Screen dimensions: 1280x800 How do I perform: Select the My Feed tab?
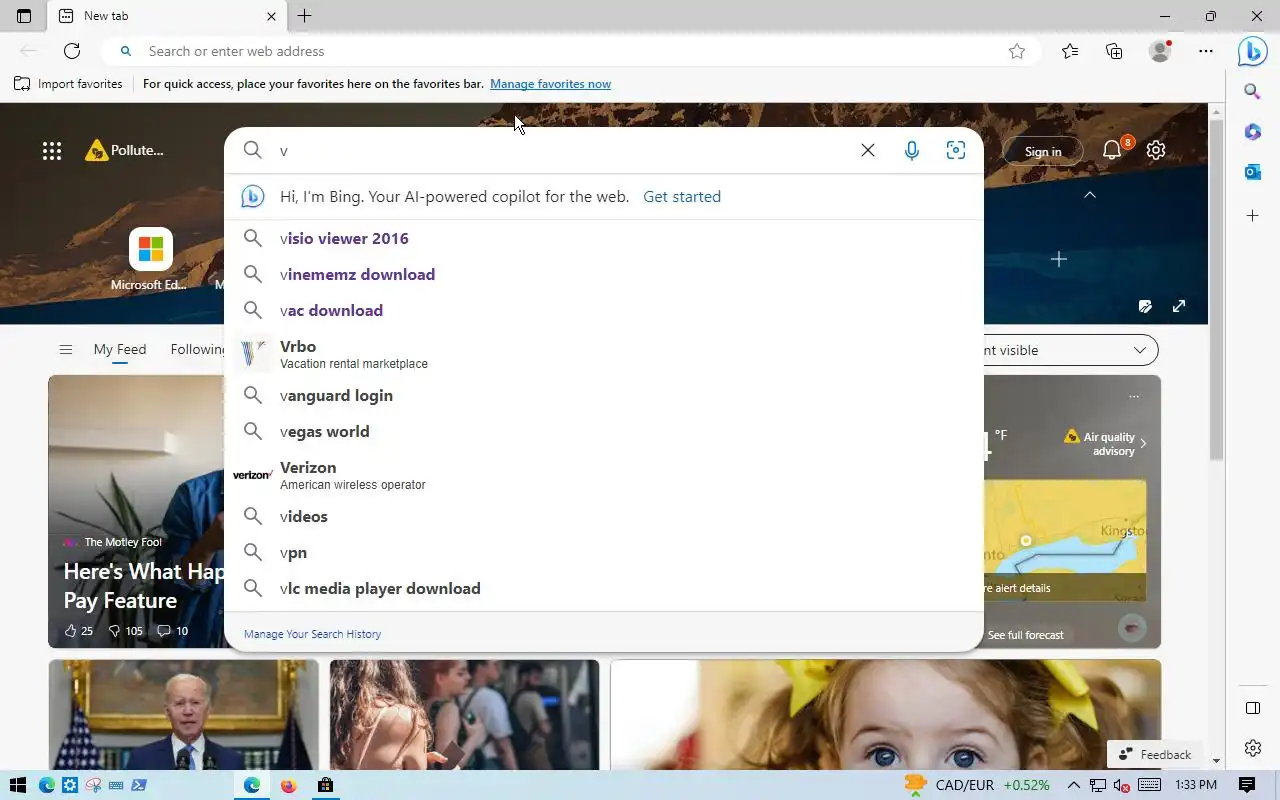coord(120,349)
